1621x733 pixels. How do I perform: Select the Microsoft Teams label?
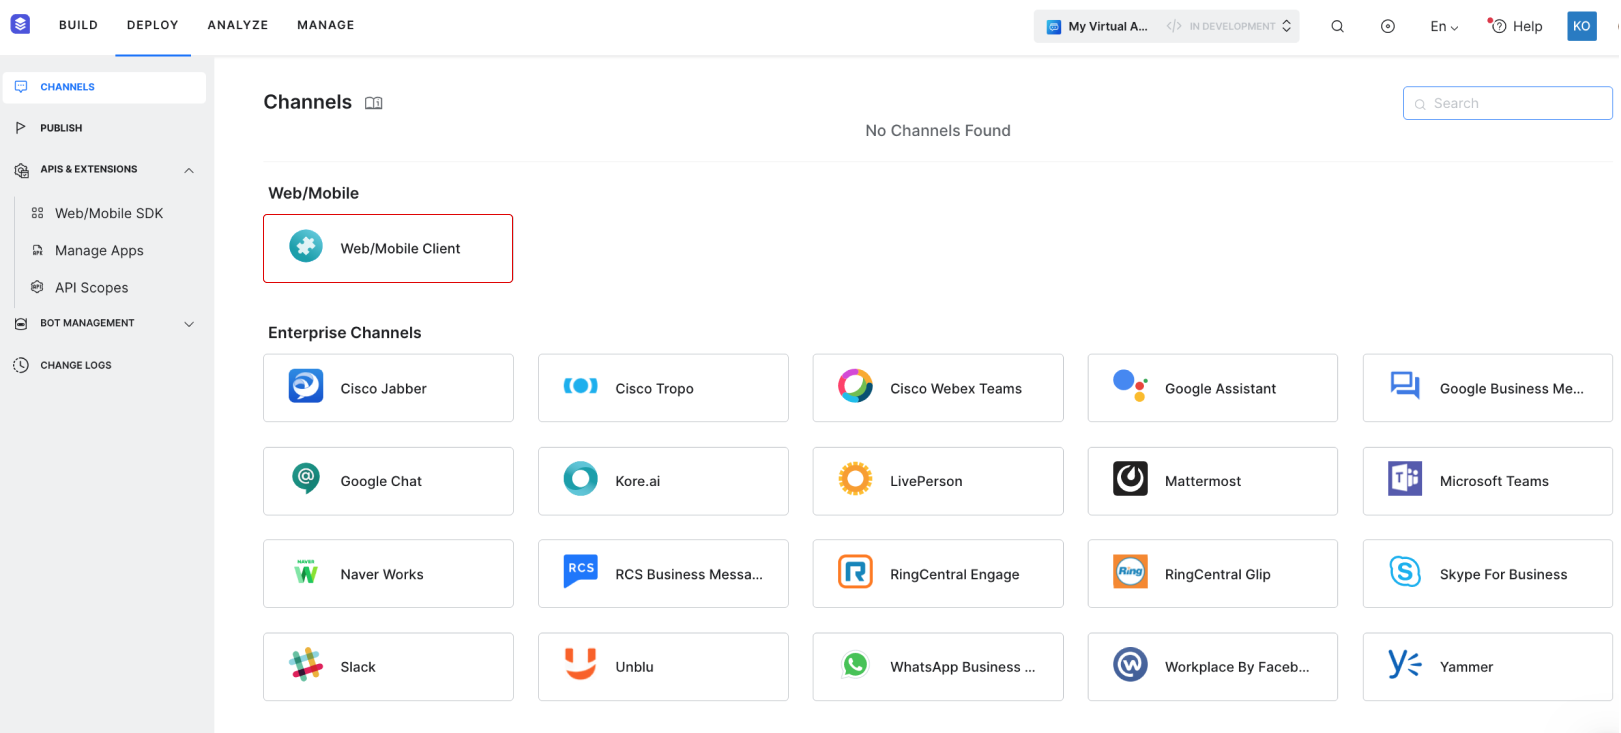pyautogui.click(x=1494, y=481)
